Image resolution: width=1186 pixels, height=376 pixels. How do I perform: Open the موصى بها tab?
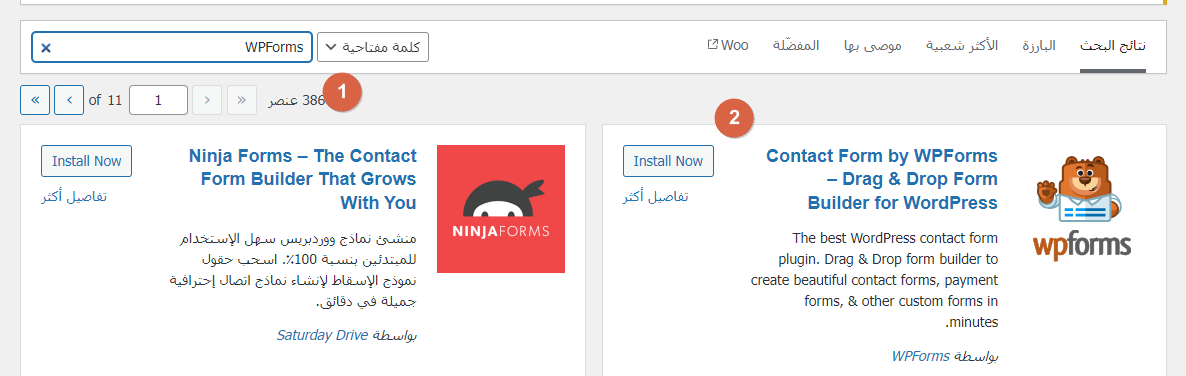coord(873,46)
